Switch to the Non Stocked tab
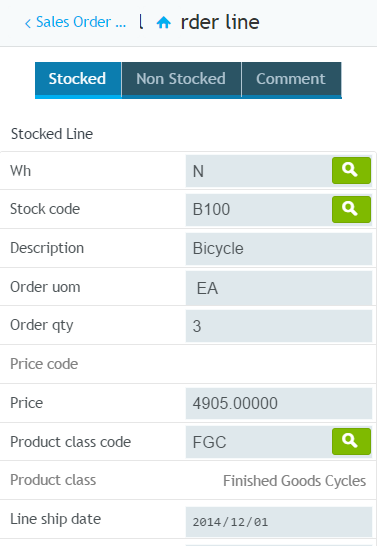Screen dimensions: 377x546 181,79
